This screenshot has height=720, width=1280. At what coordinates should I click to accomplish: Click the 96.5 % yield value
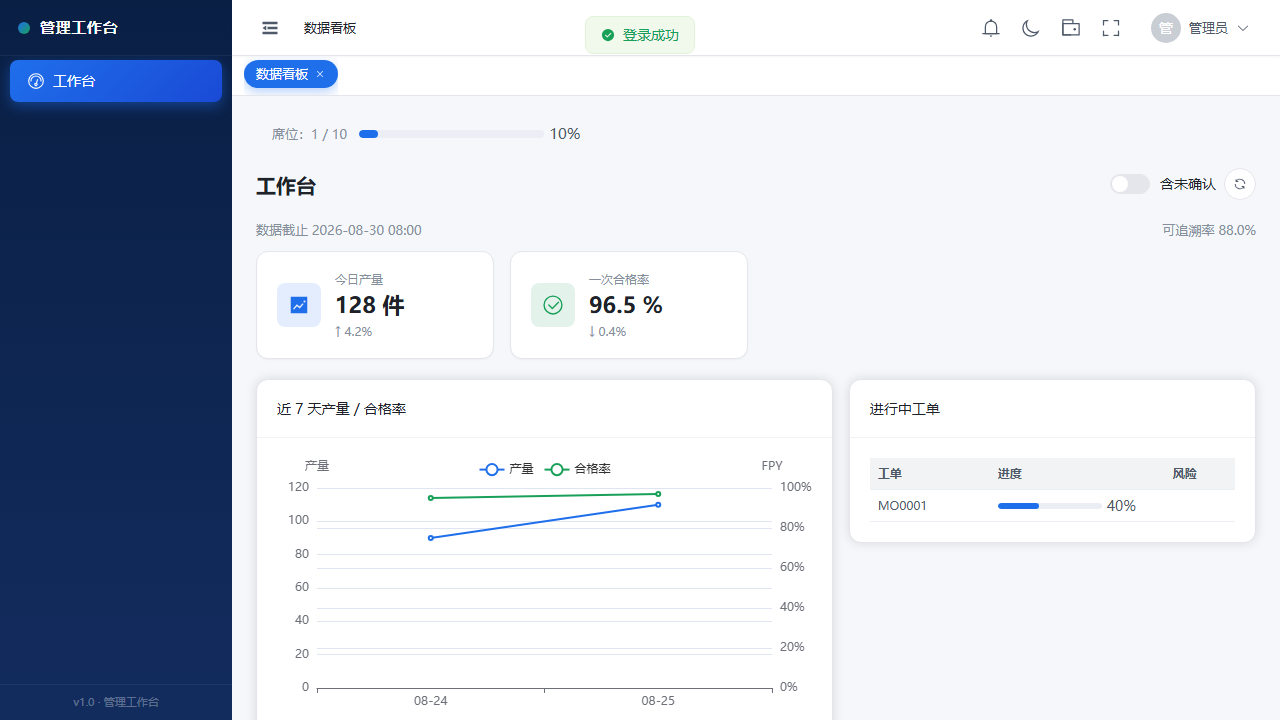click(626, 305)
